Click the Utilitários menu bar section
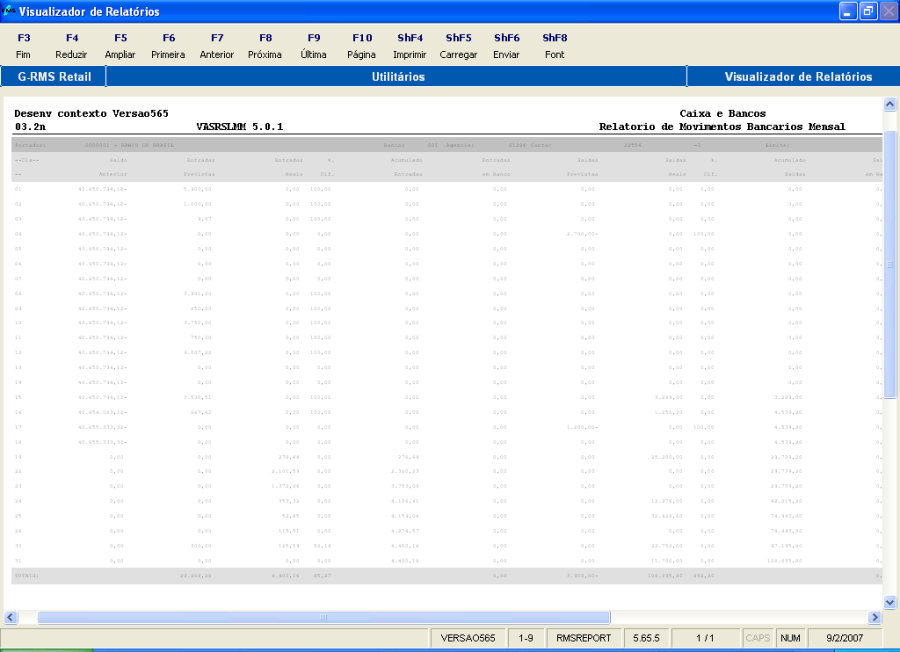The image size is (900, 652). coord(397,76)
